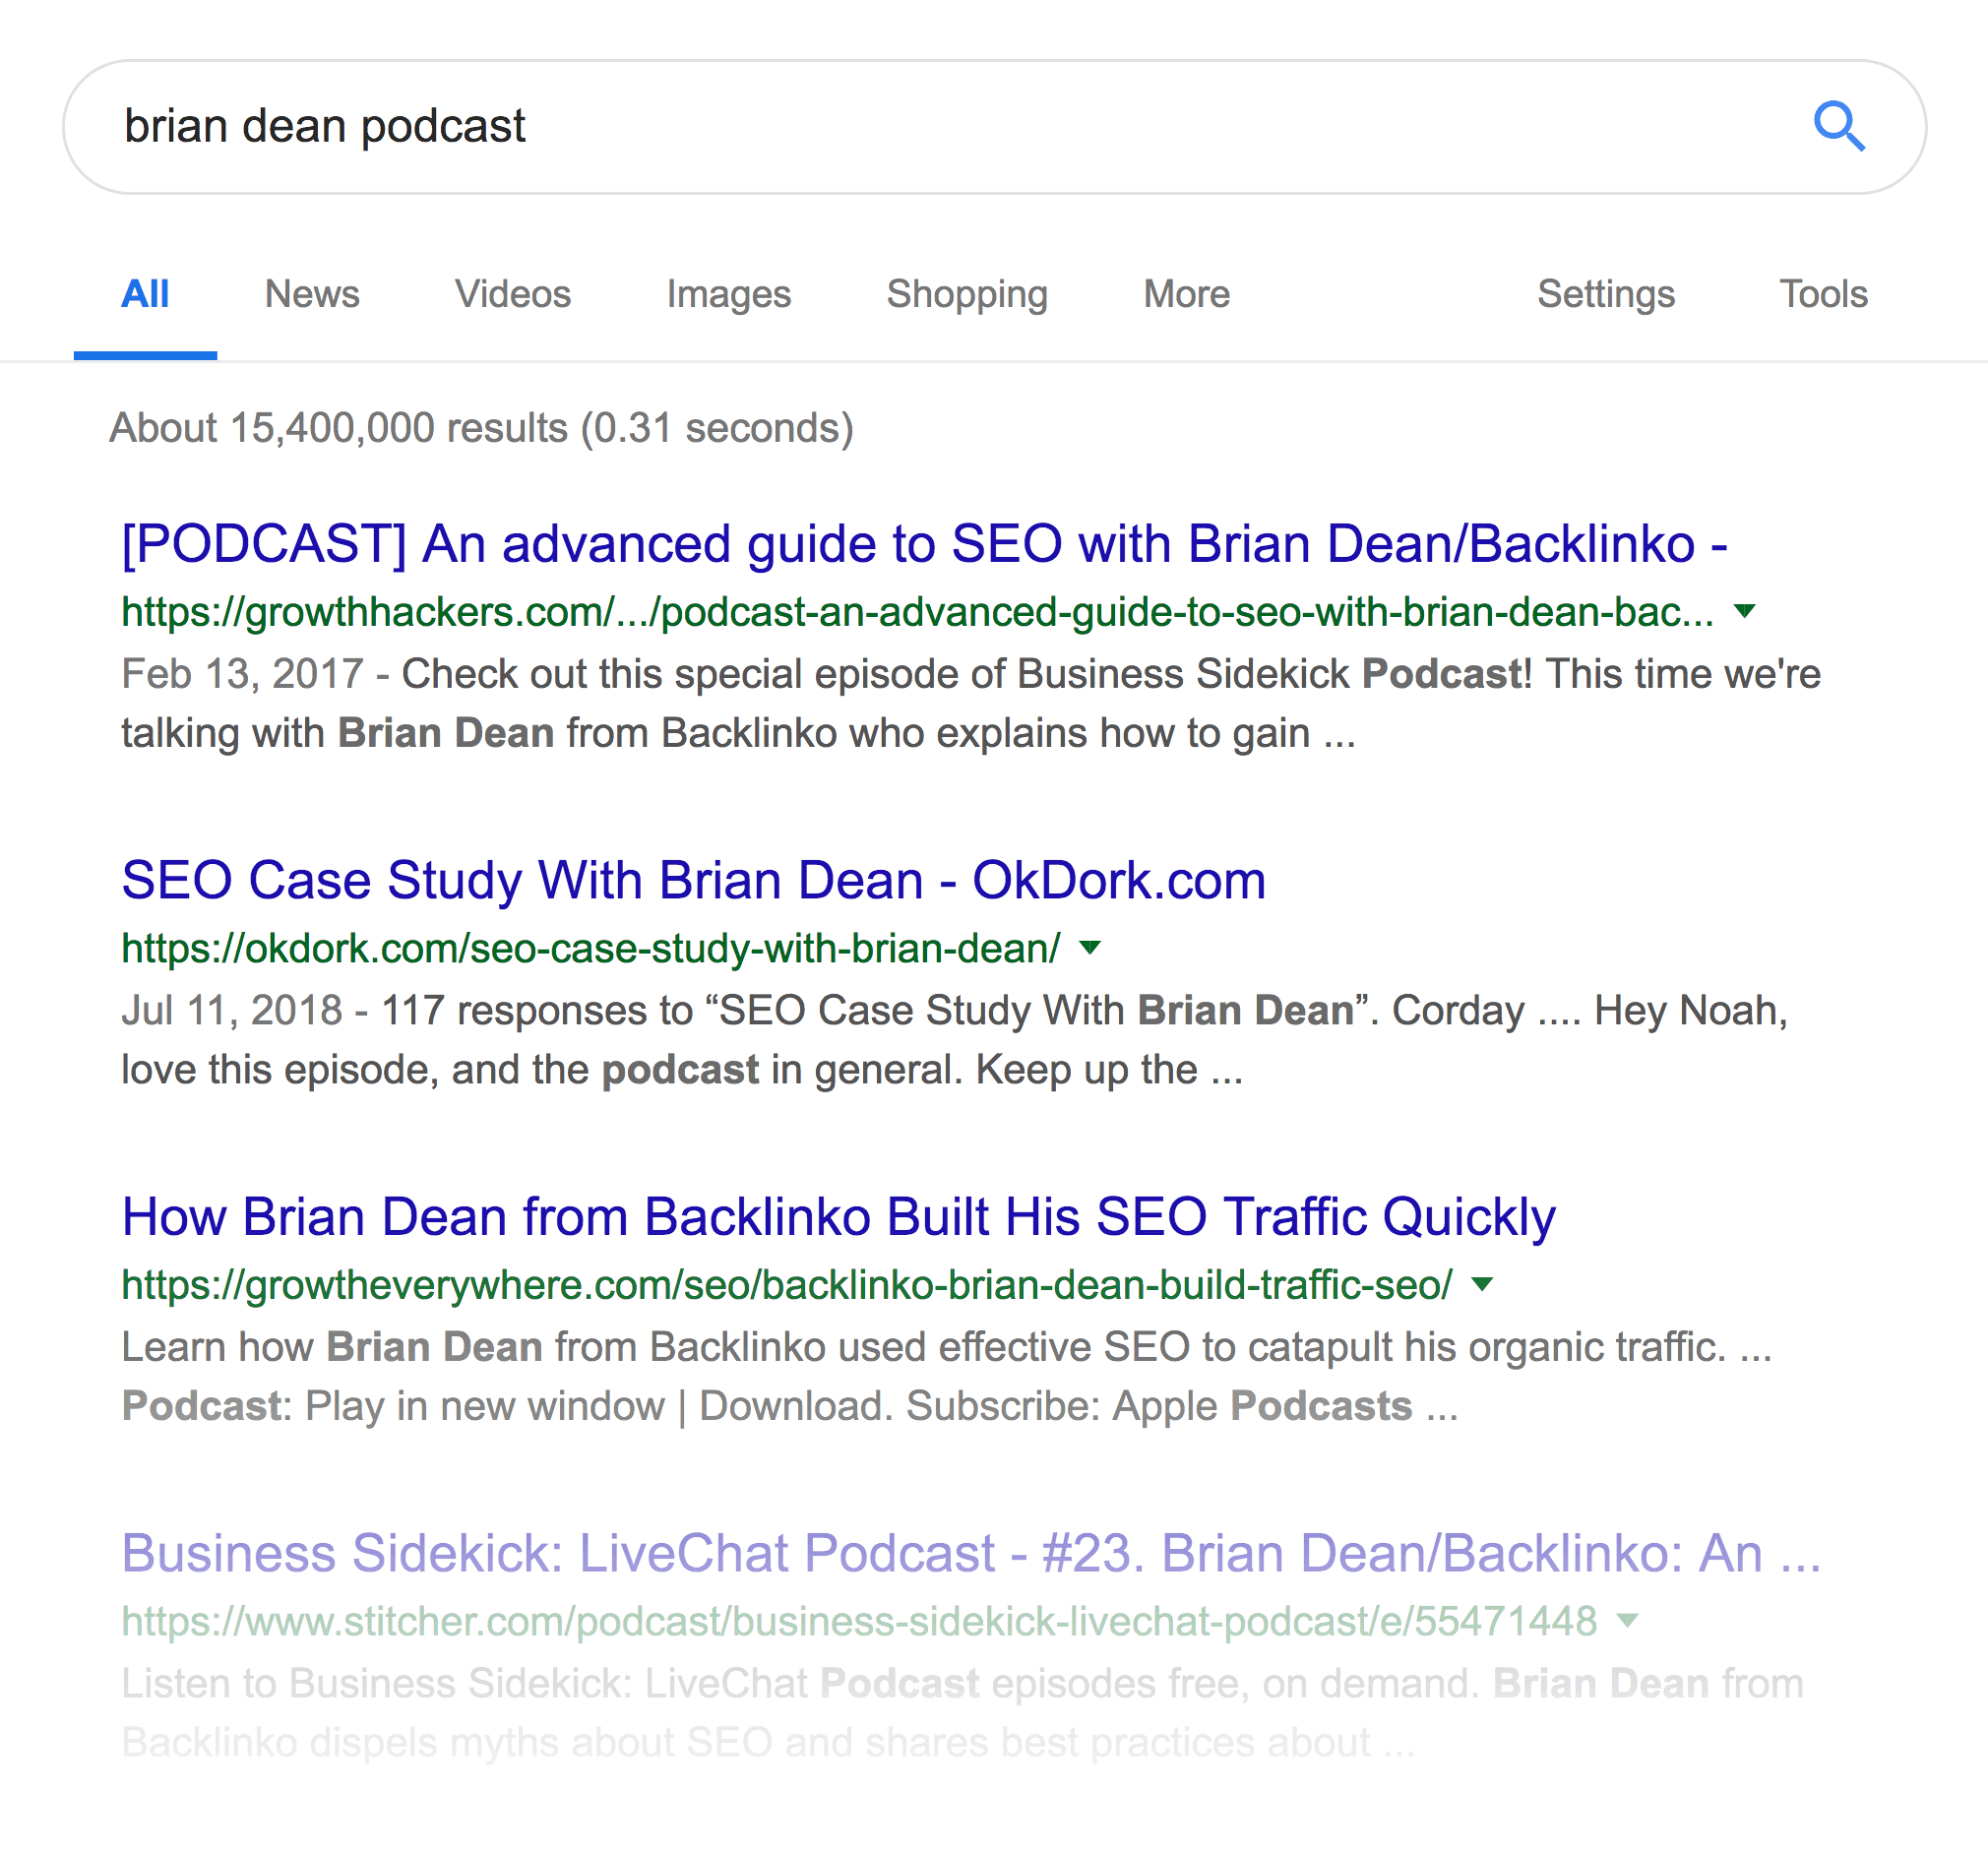Switch to the Images tab

point(729,295)
